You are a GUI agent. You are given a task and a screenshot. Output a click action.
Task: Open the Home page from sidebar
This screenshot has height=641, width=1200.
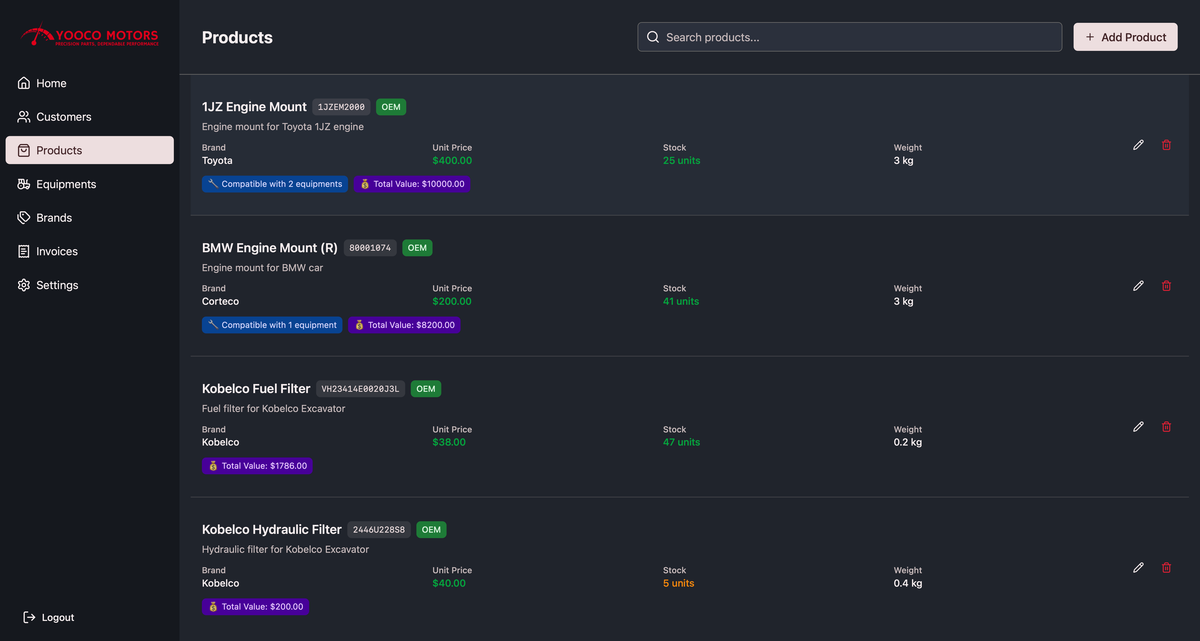coord(51,83)
